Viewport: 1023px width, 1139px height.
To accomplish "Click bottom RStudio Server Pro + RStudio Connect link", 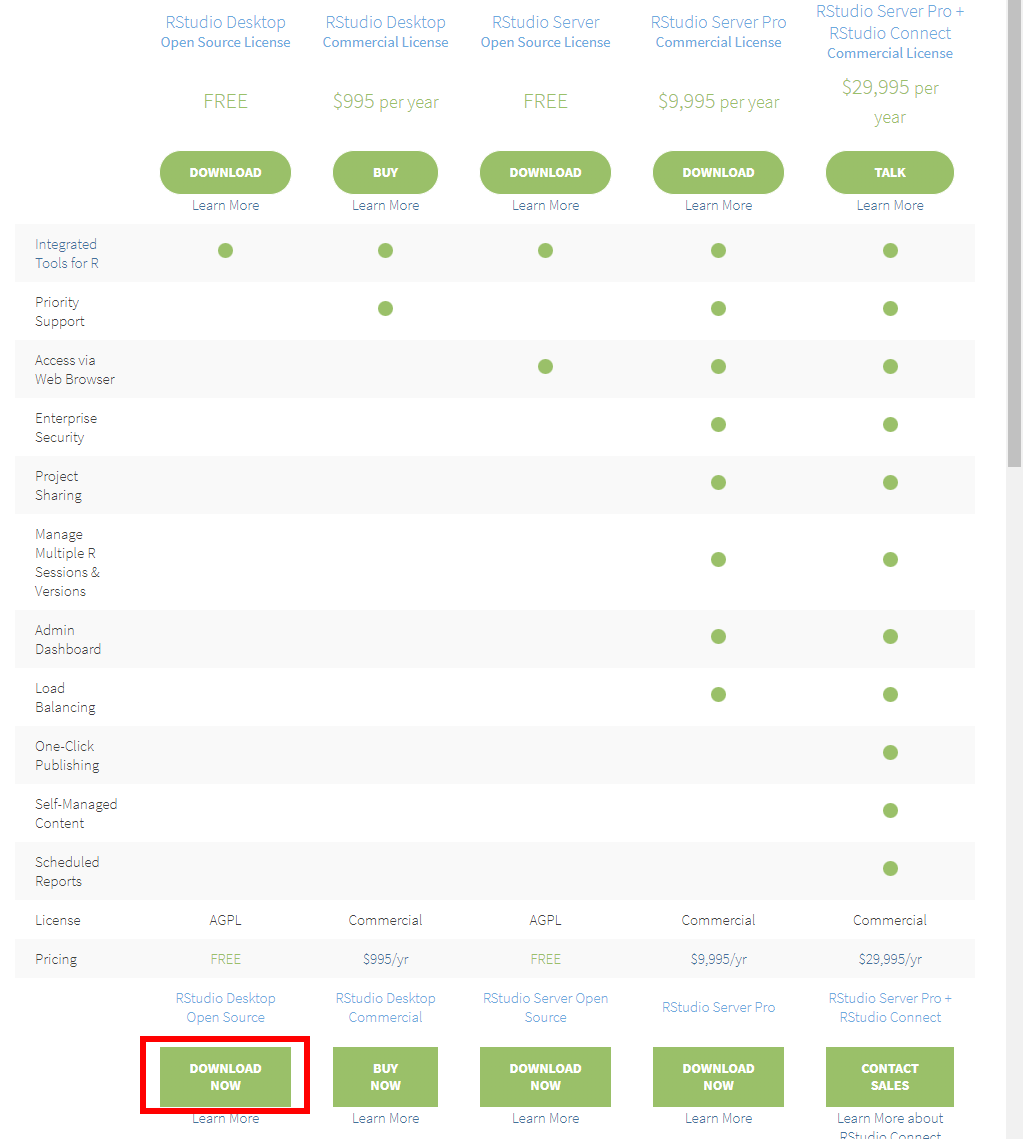I will [x=889, y=1008].
